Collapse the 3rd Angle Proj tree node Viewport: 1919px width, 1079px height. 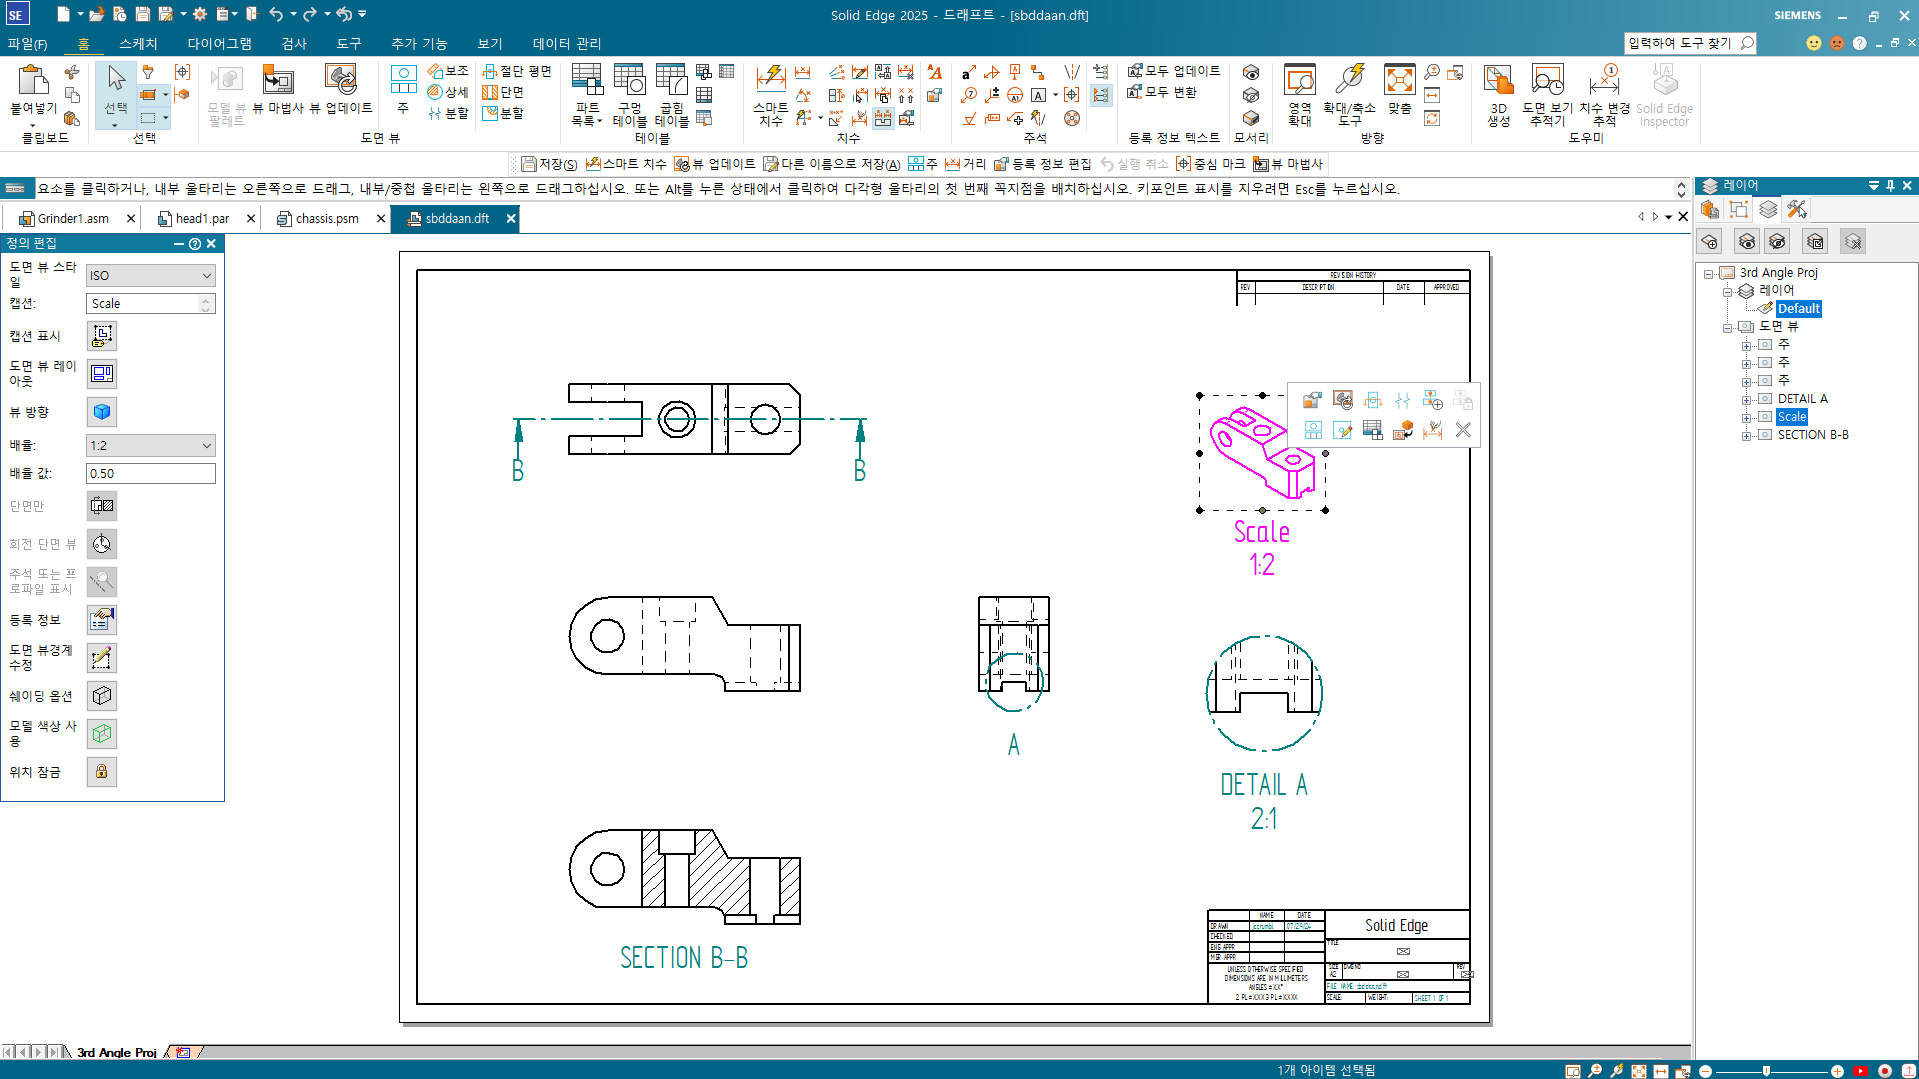click(1709, 273)
